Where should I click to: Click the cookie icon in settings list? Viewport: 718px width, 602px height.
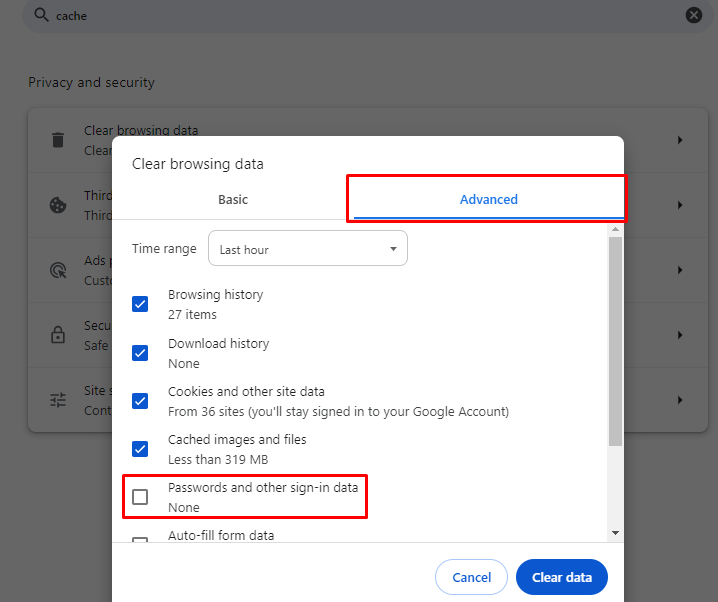coord(58,205)
